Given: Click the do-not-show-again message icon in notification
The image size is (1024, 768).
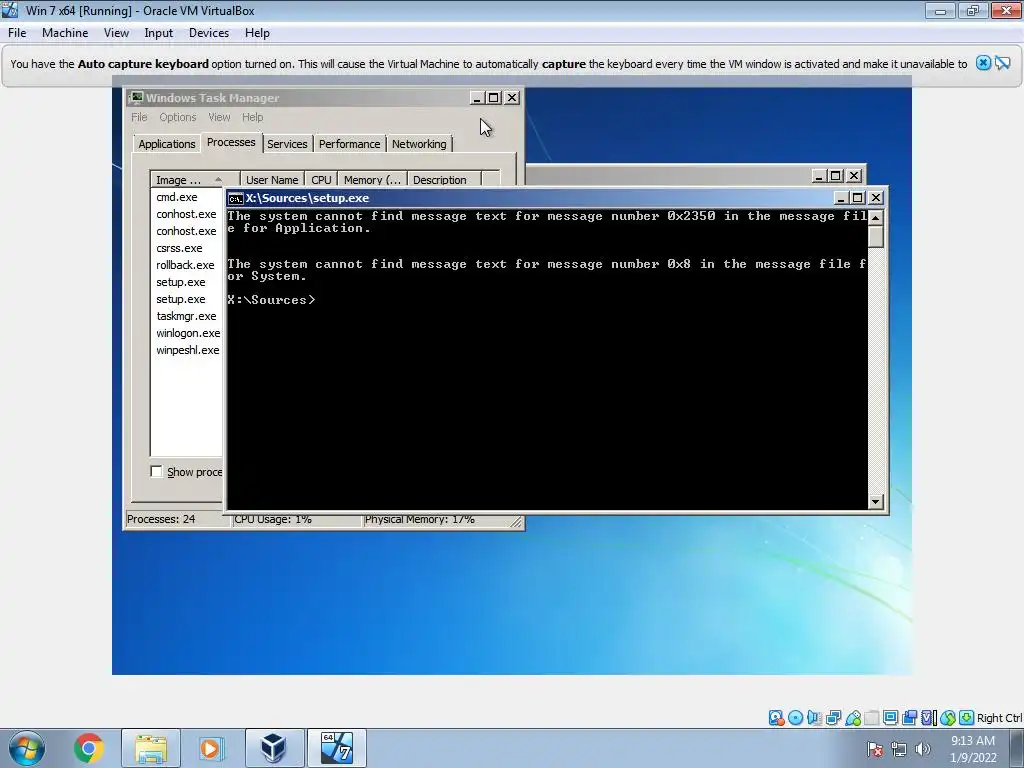Looking at the screenshot, I should (x=1002, y=63).
